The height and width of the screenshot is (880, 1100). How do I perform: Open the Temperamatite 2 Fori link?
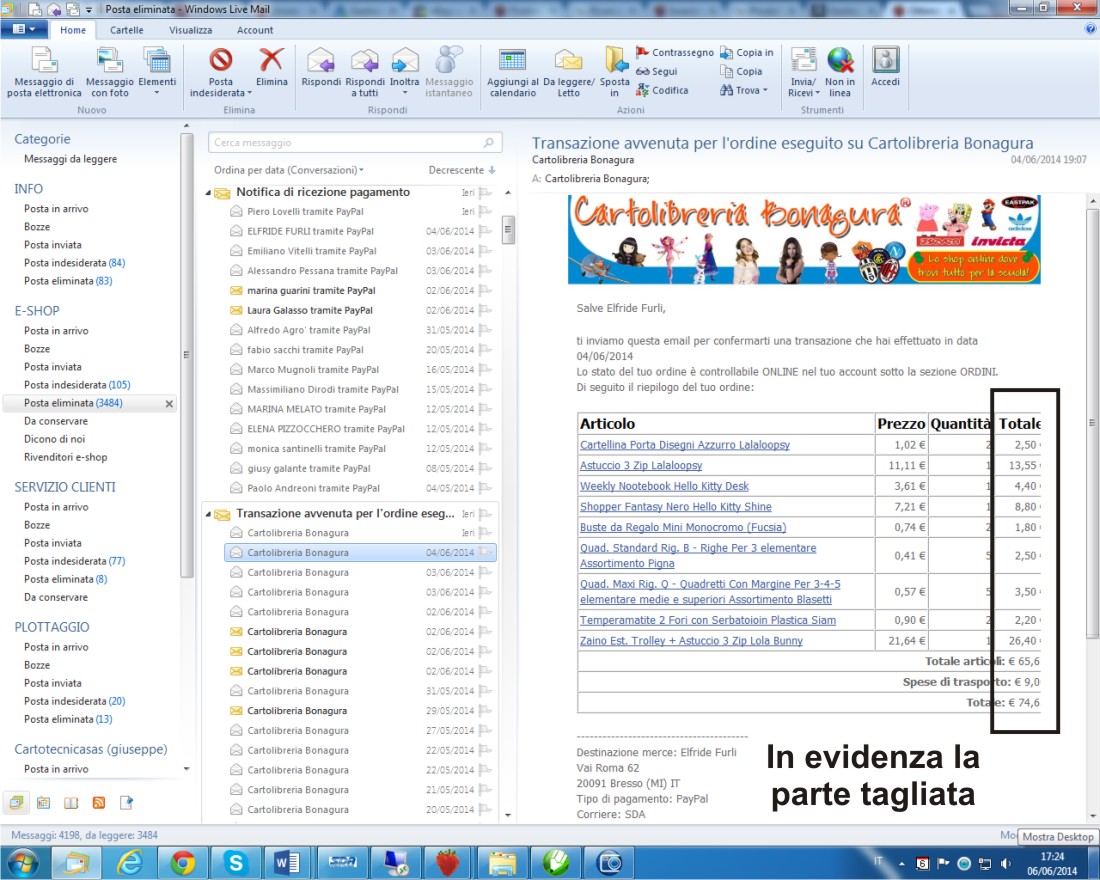(x=708, y=620)
